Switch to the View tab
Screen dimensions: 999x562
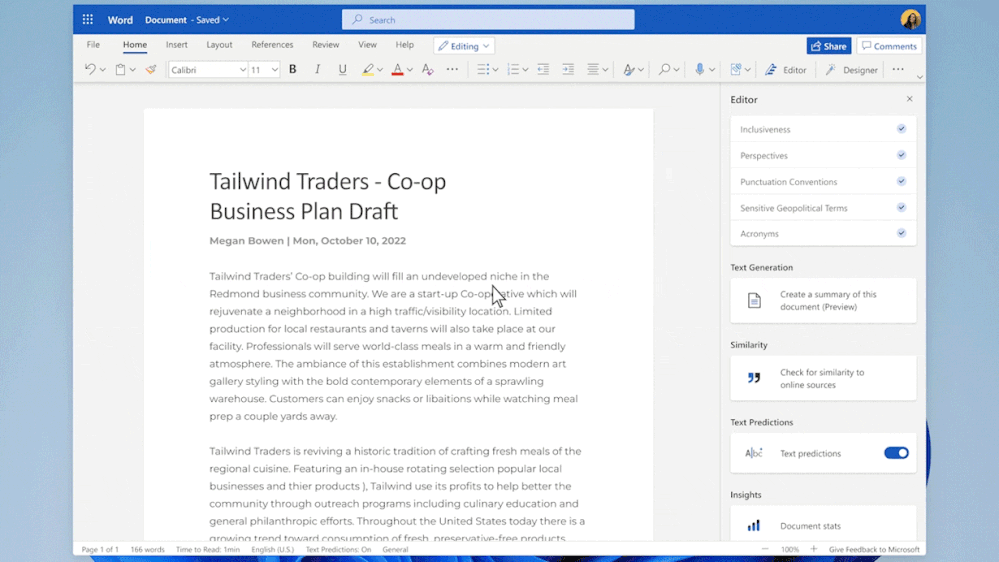367,45
